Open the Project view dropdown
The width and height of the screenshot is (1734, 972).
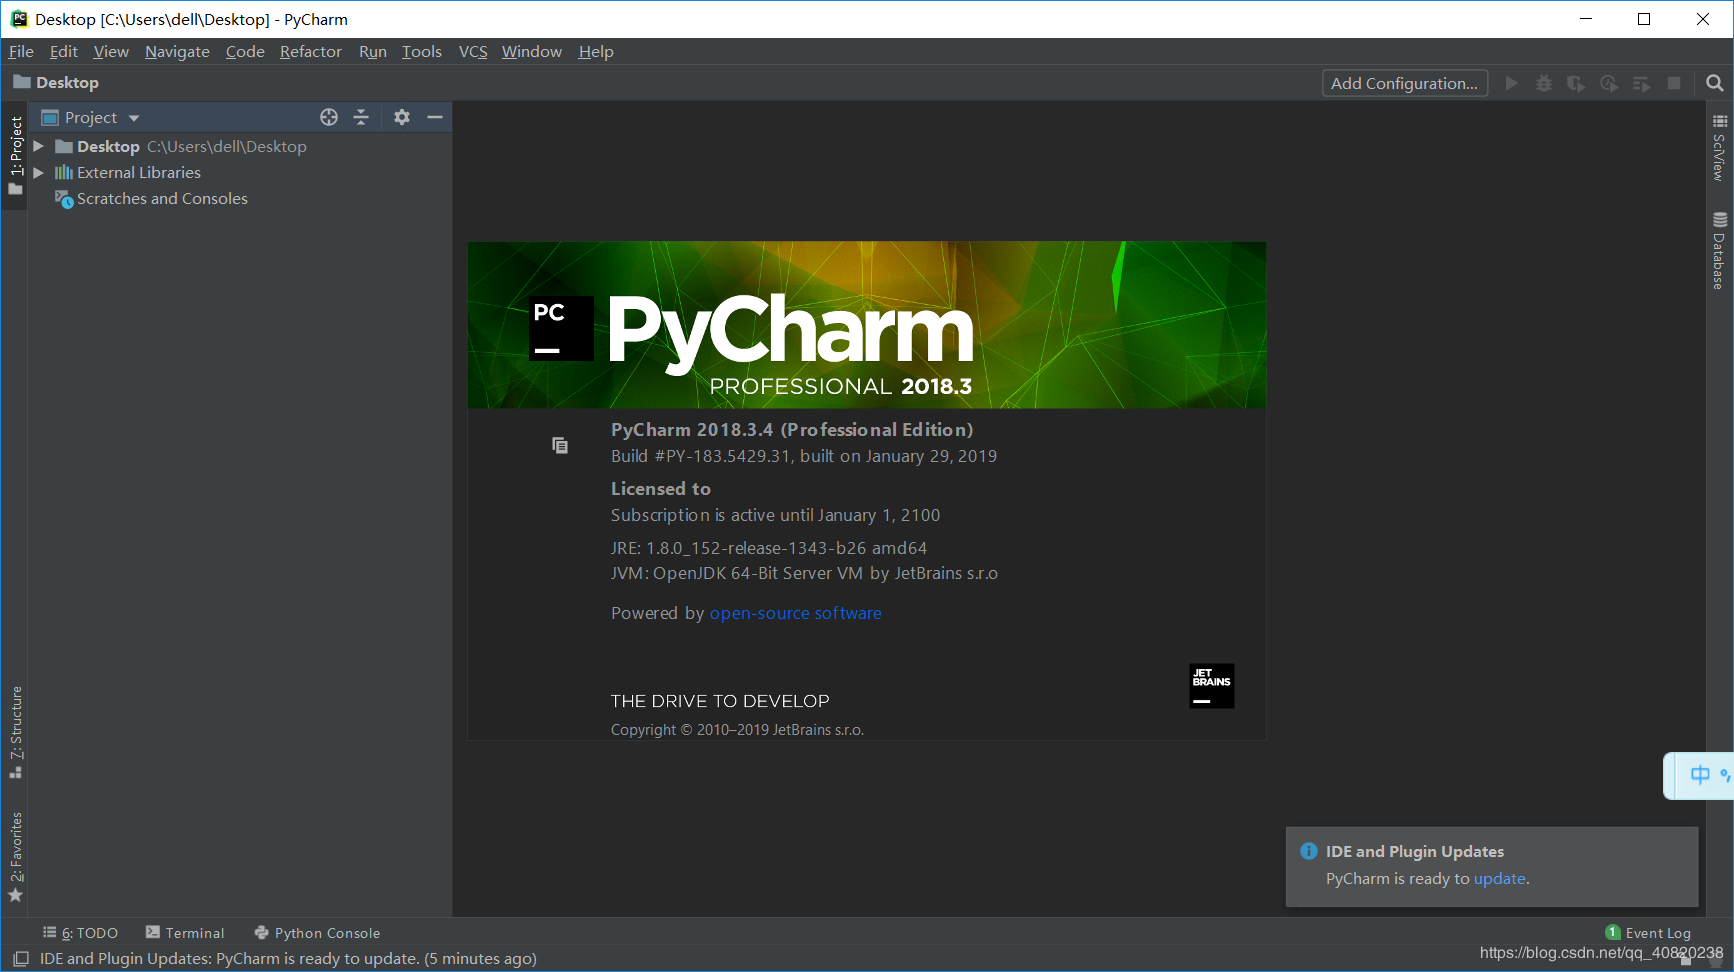click(134, 117)
